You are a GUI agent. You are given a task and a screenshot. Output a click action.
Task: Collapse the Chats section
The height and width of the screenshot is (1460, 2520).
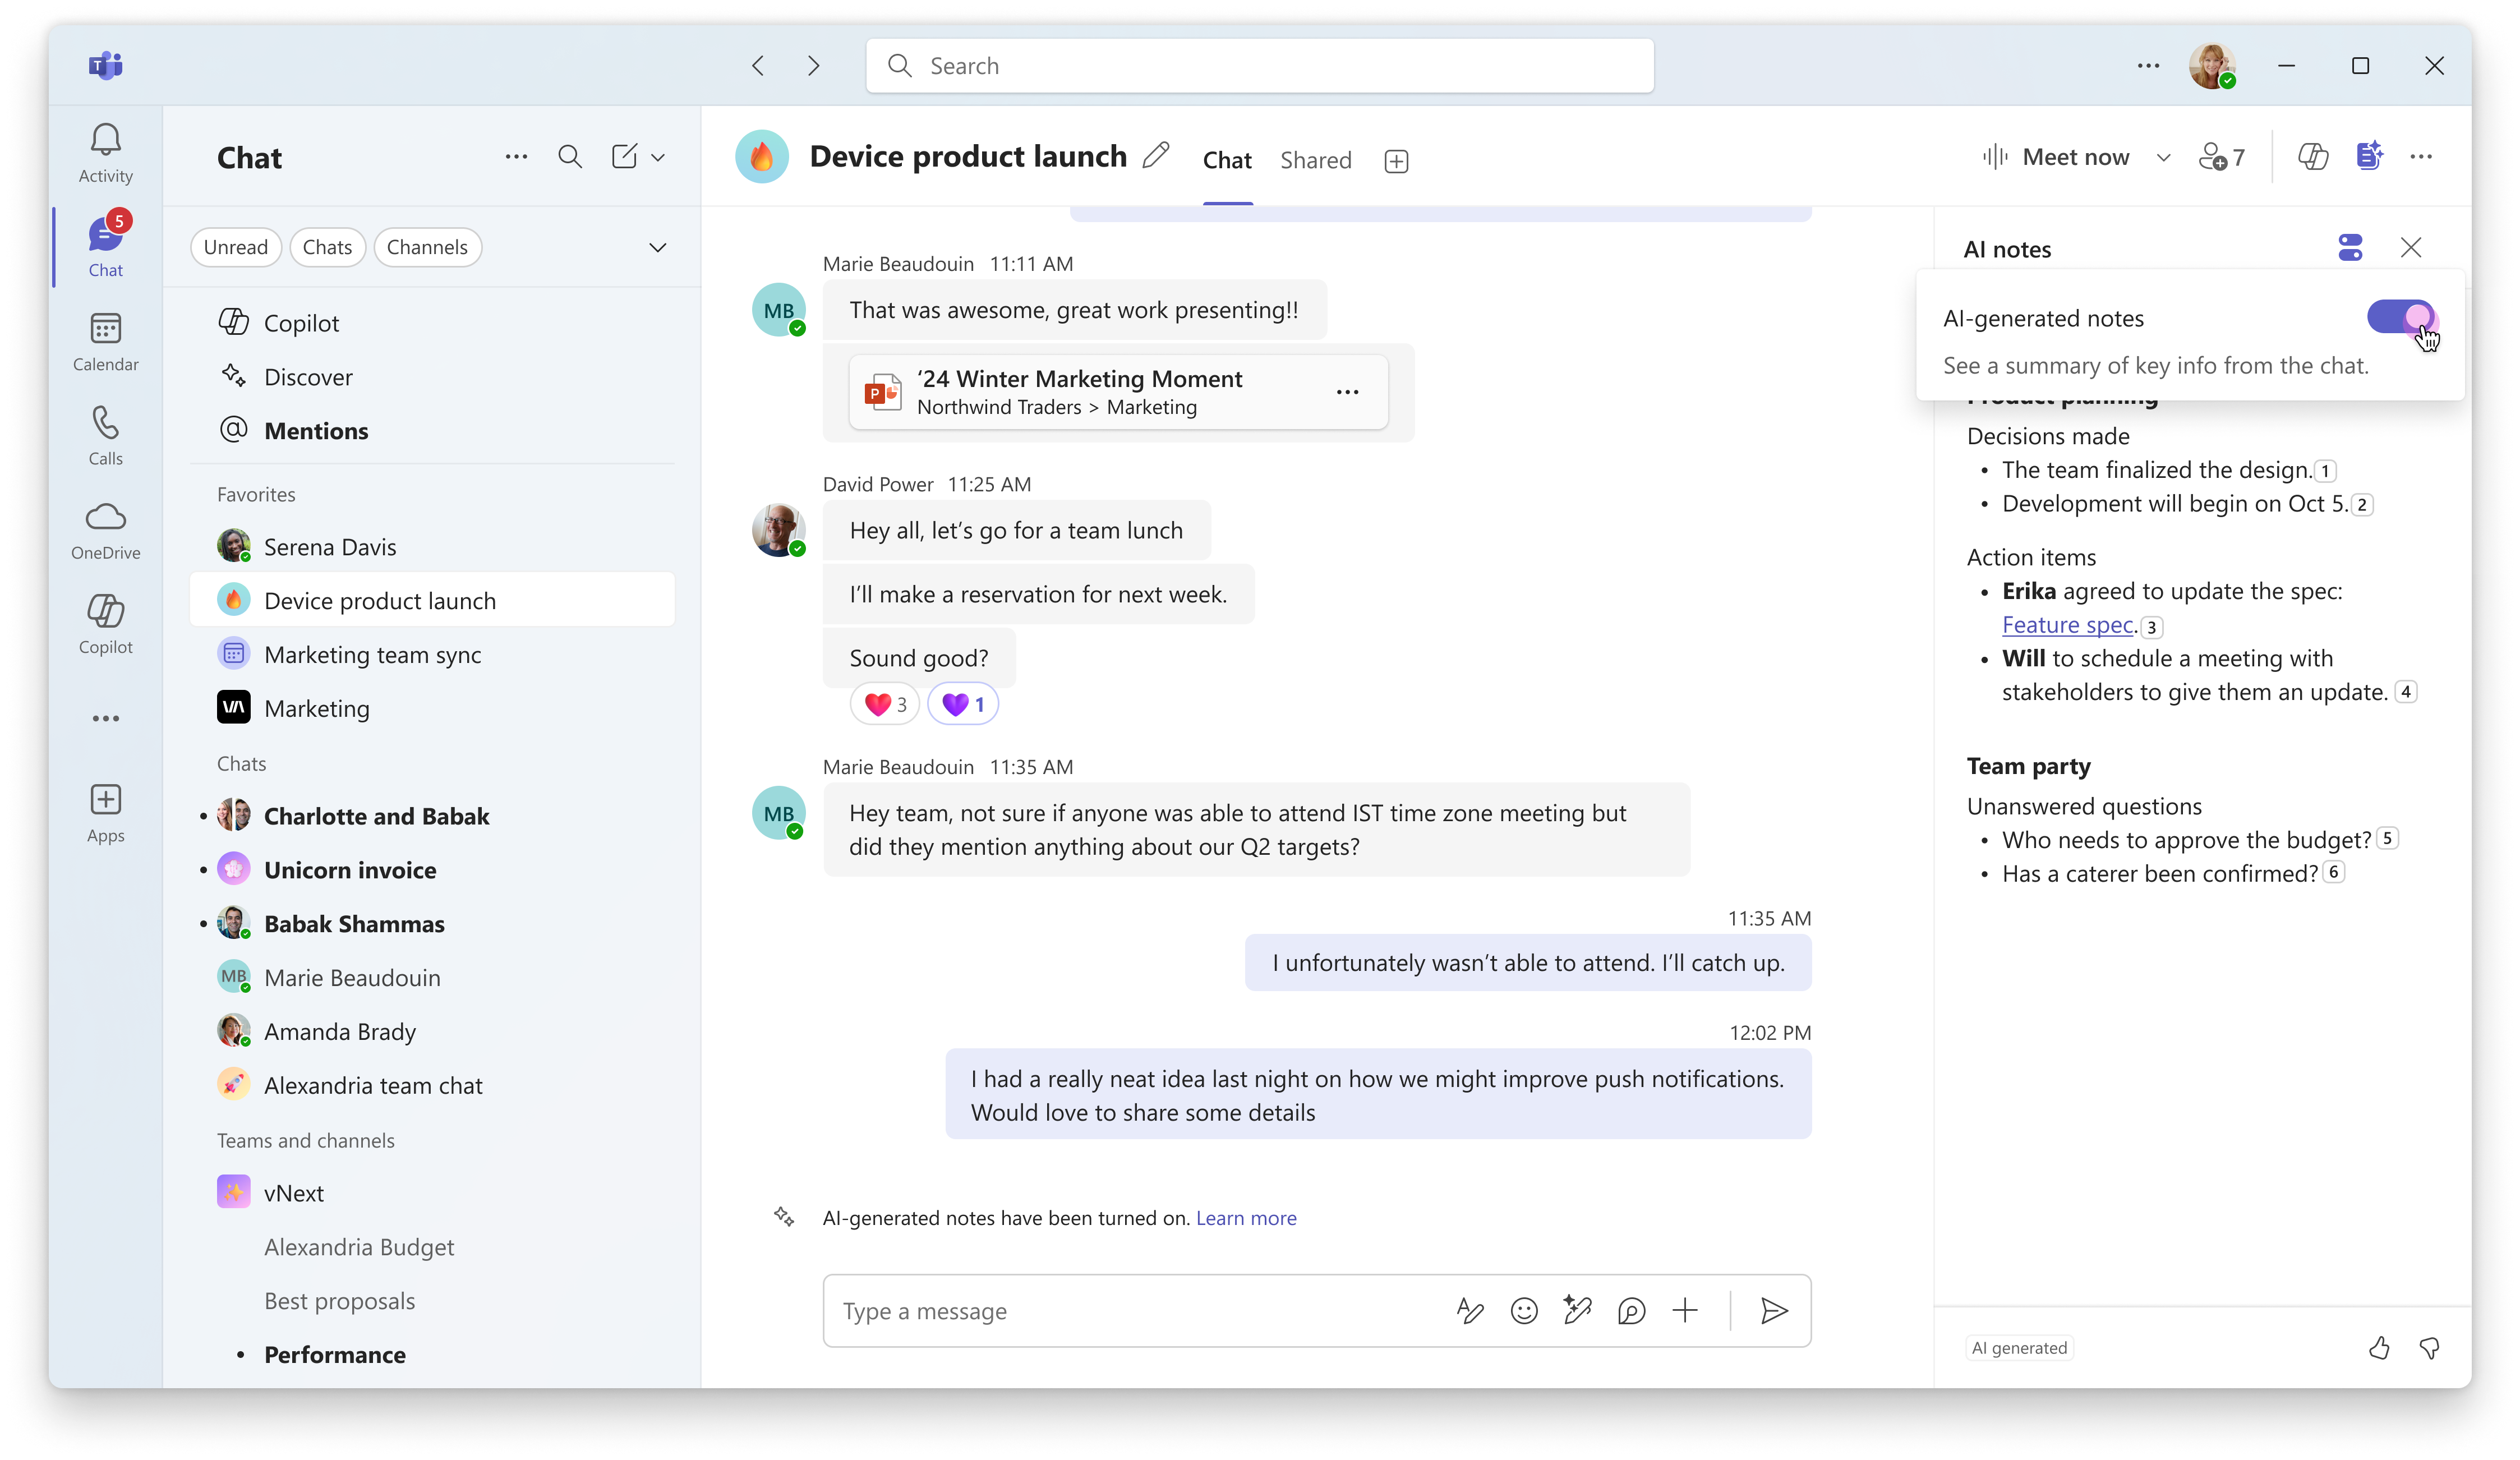coord(241,763)
